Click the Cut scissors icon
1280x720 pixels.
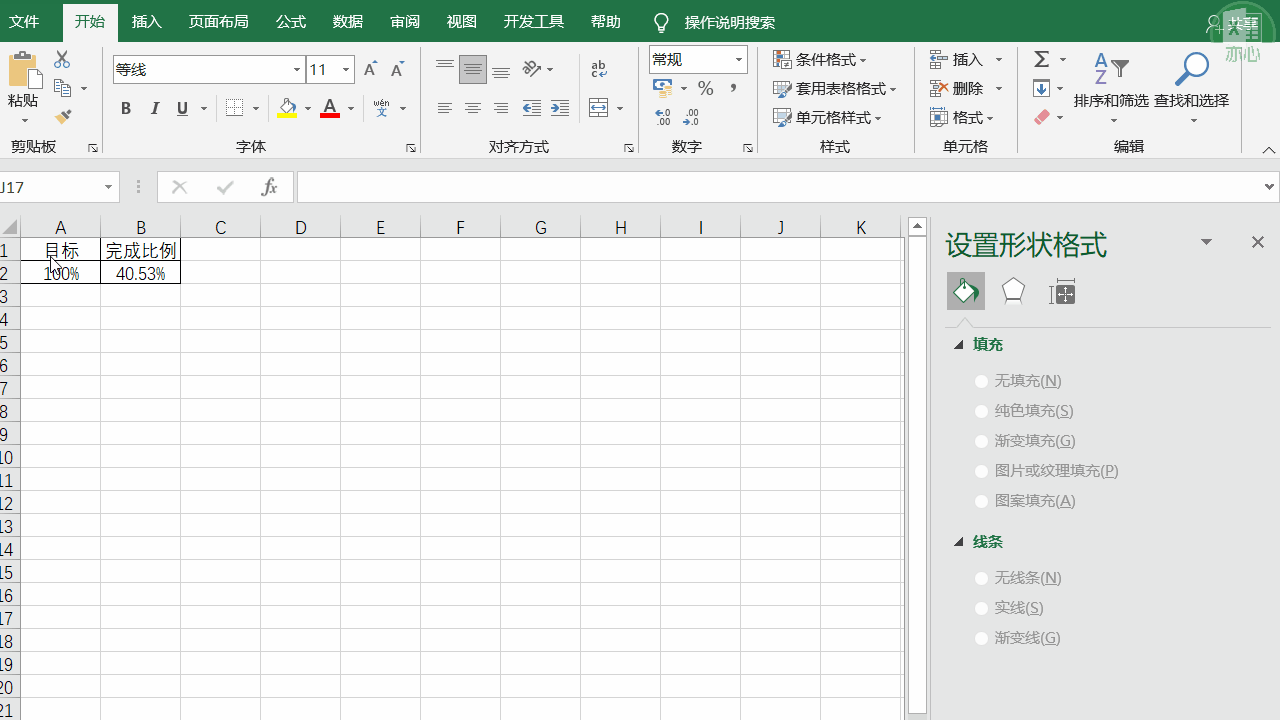[62, 60]
